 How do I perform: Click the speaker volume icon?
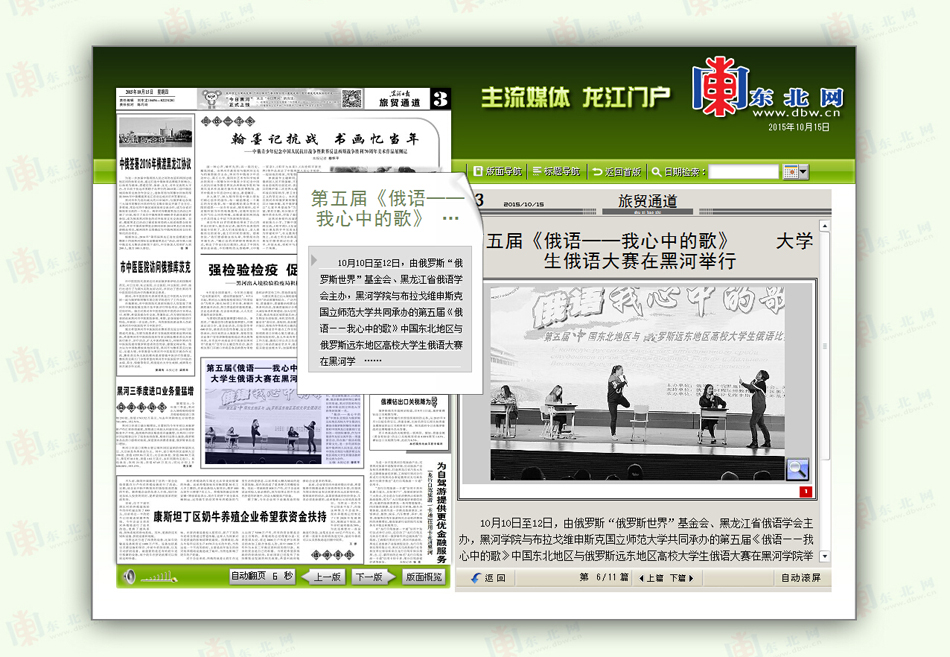tap(129, 577)
